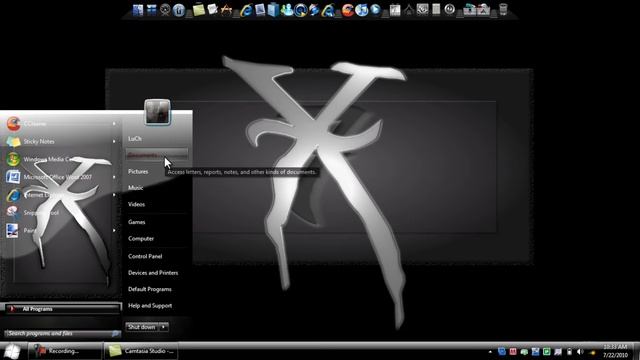Click the blue info circle icon in the dock
Image resolution: width=640 pixels, height=360 pixels.
[x=178, y=10]
